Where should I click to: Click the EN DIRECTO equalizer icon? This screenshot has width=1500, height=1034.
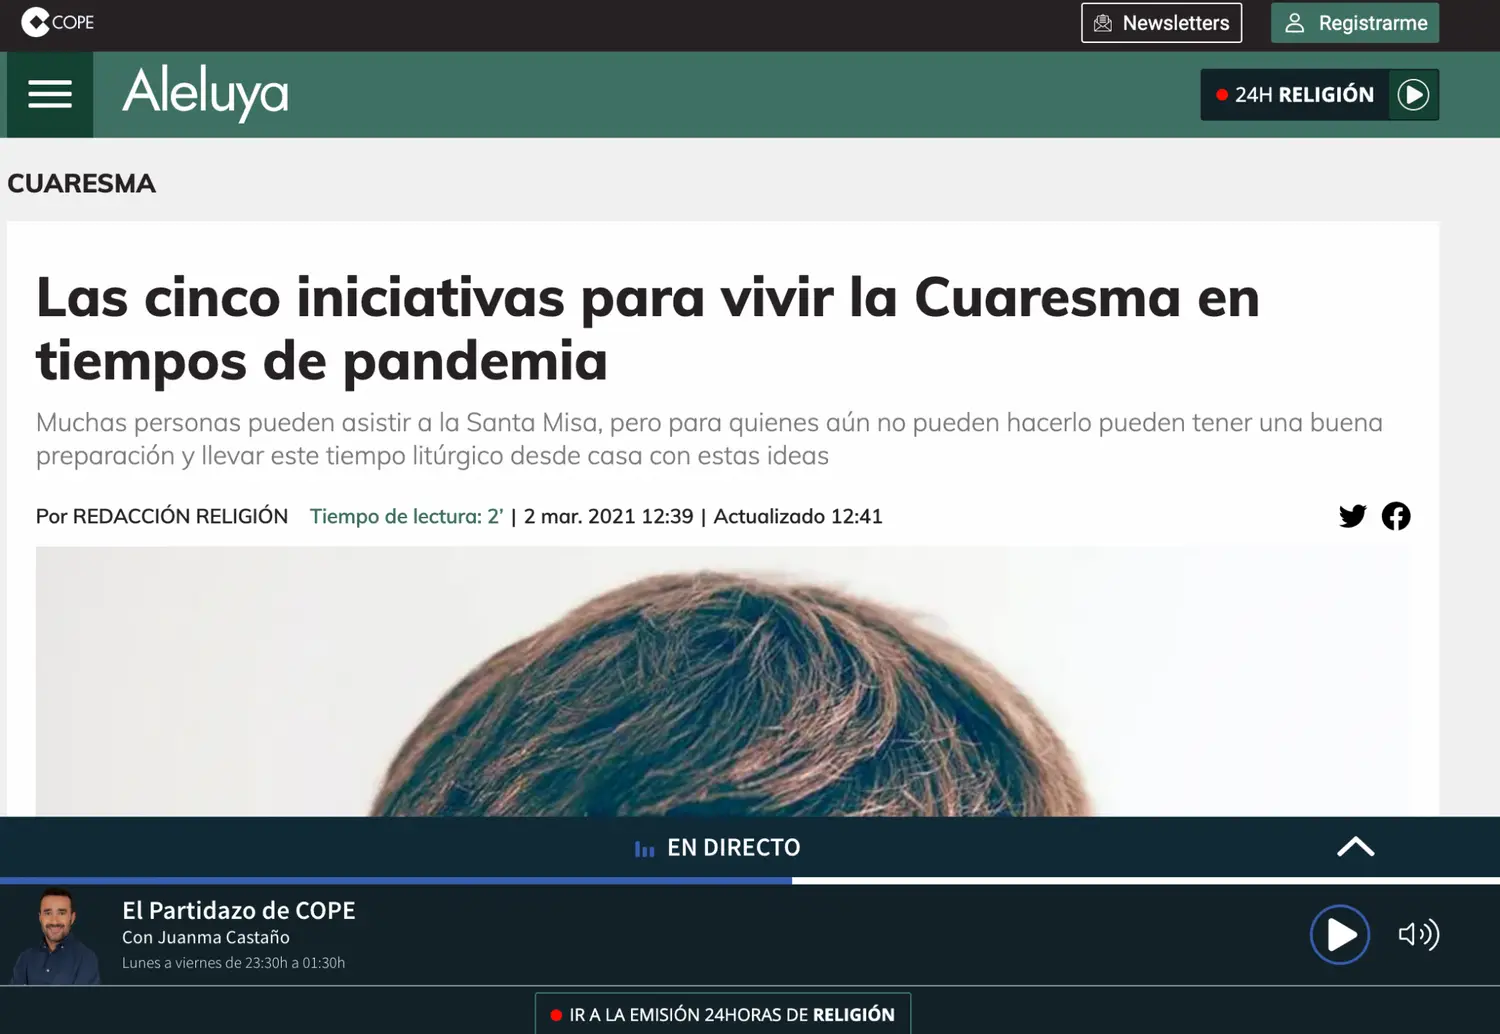click(644, 849)
